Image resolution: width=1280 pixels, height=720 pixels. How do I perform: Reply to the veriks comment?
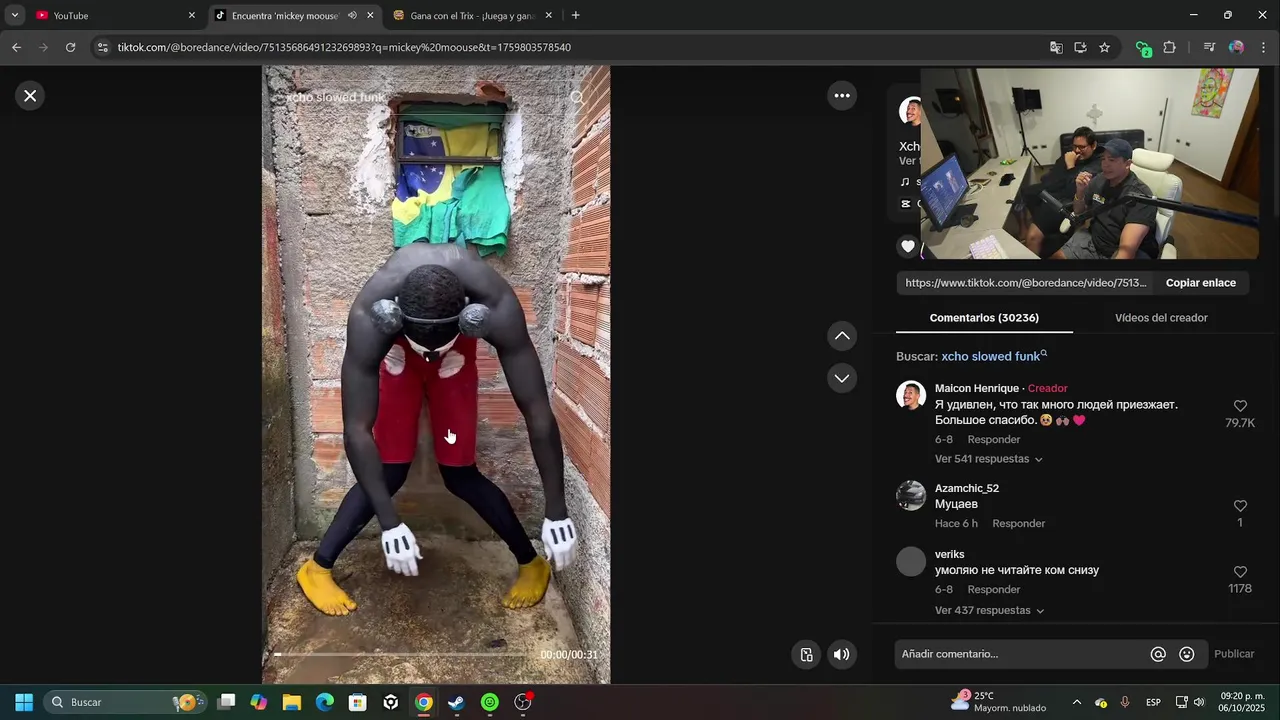pos(993,590)
